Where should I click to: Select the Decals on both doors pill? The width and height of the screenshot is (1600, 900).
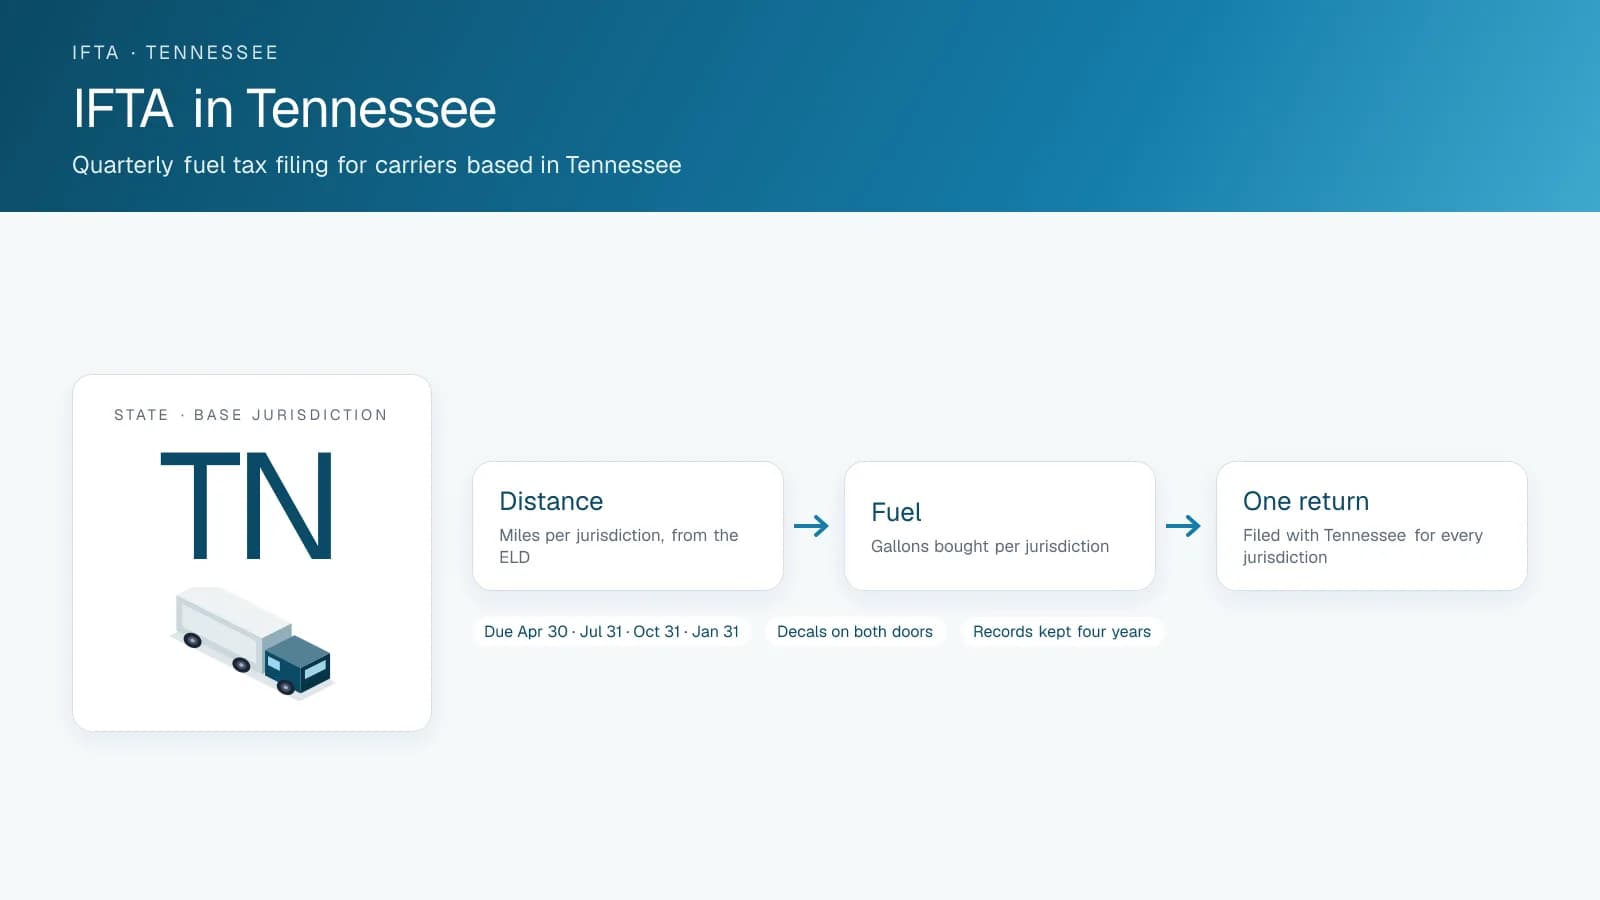855,632
